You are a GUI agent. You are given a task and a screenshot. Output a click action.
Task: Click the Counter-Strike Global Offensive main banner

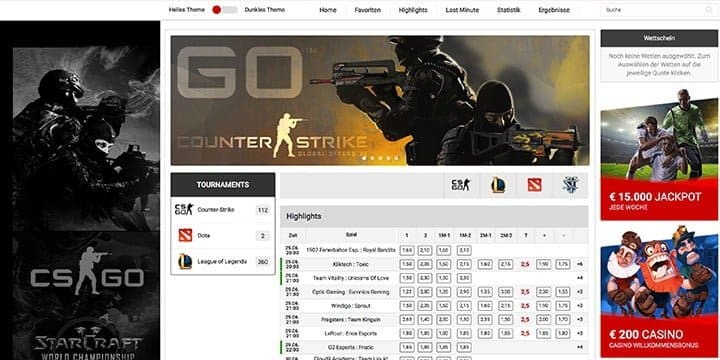point(380,100)
